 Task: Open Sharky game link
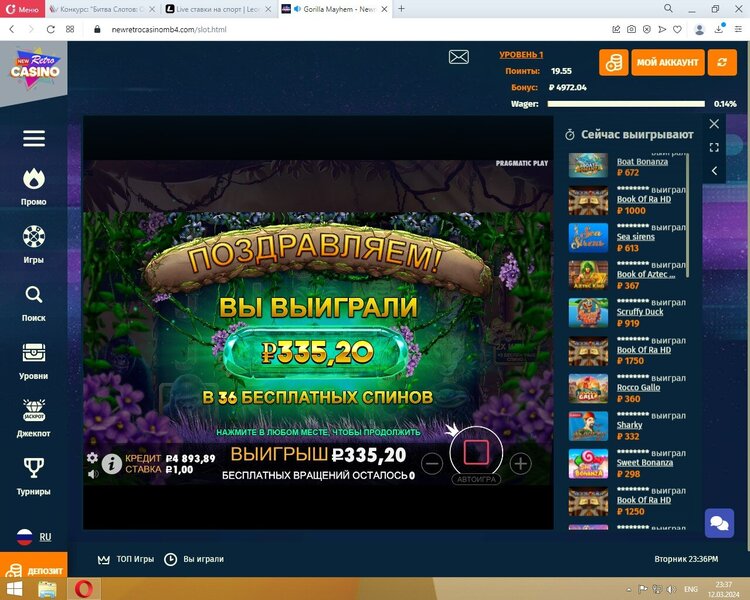click(629, 425)
